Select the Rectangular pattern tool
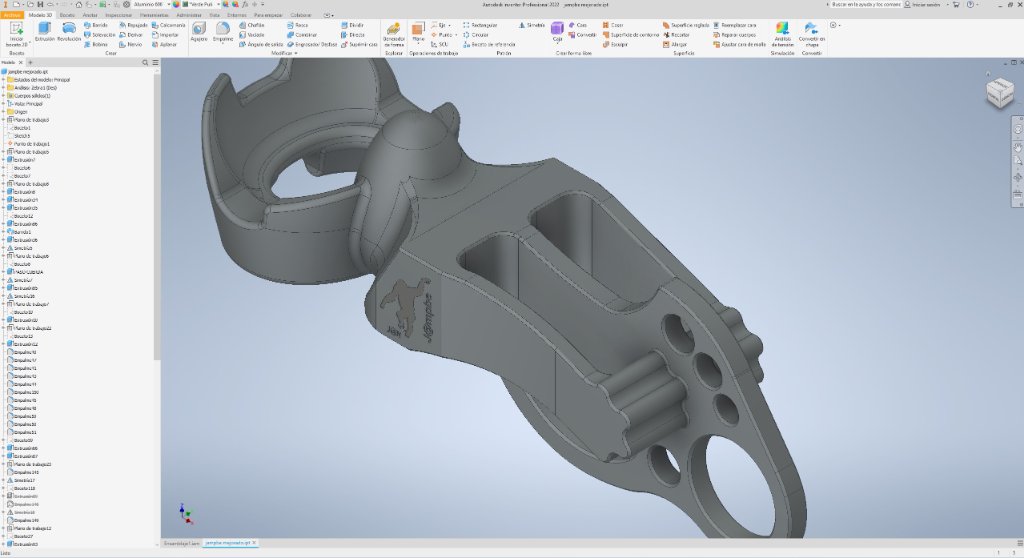Image resolution: width=1024 pixels, height=558 pixels. pyautogui.click(x=480, y=25)
